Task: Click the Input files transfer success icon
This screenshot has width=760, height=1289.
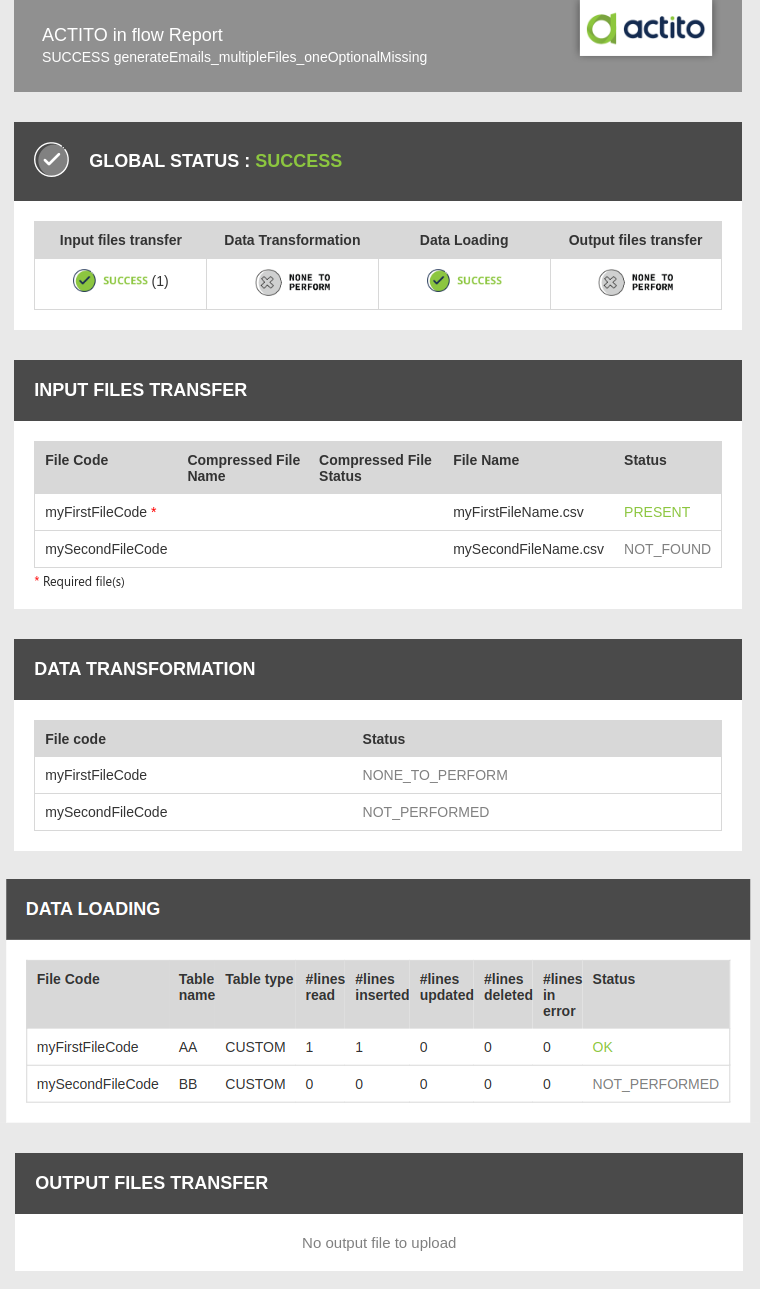Action: coord(84,281)
